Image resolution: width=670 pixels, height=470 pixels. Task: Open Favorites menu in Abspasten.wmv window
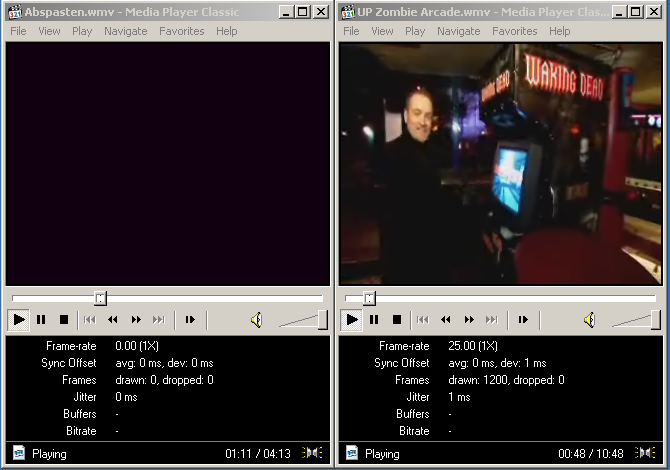[x=182, y=31]
